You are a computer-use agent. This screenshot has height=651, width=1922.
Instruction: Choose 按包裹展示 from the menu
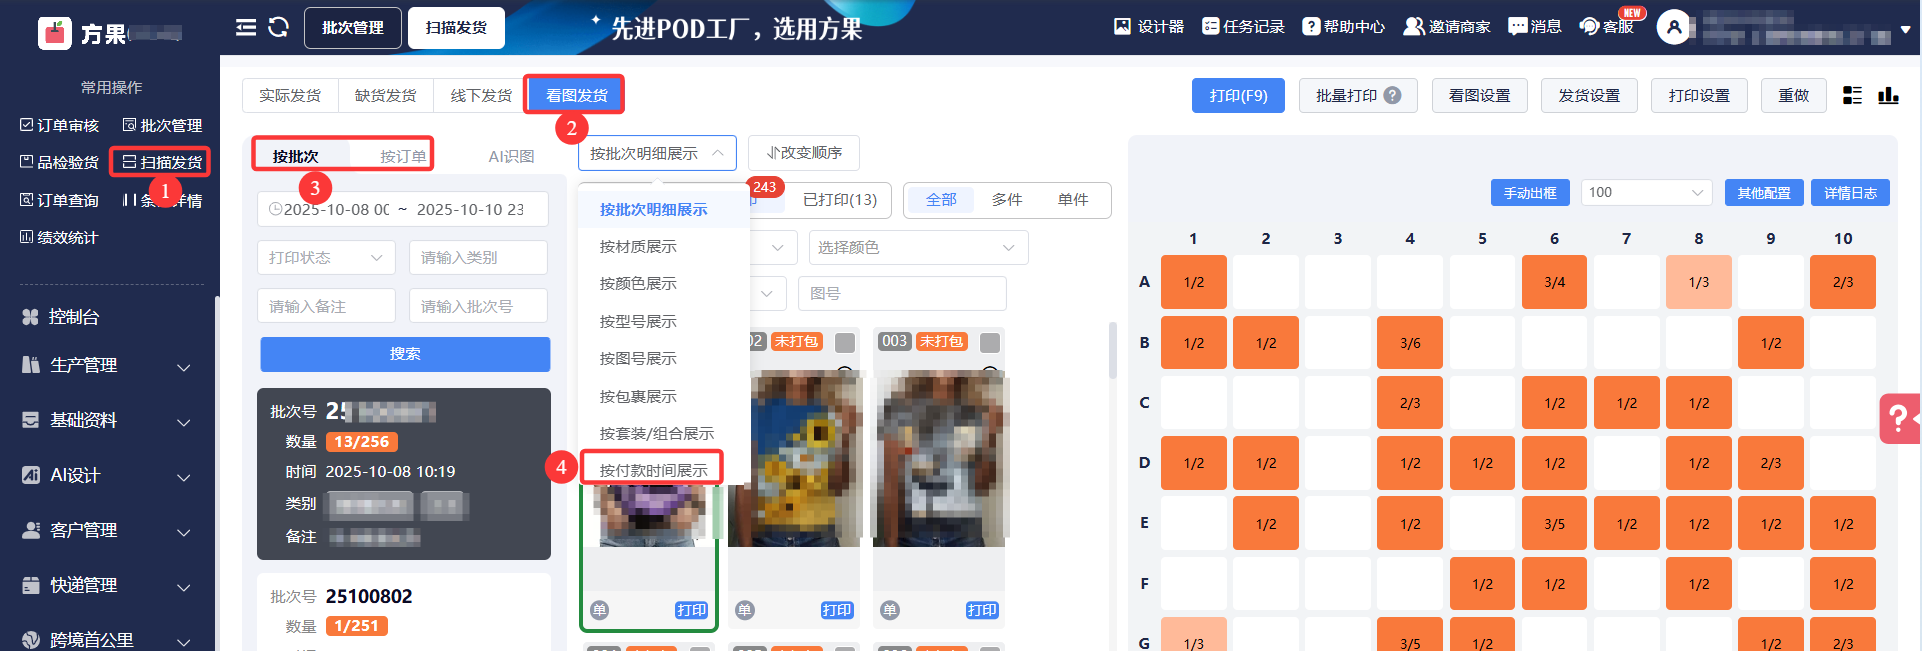[638, 397]
